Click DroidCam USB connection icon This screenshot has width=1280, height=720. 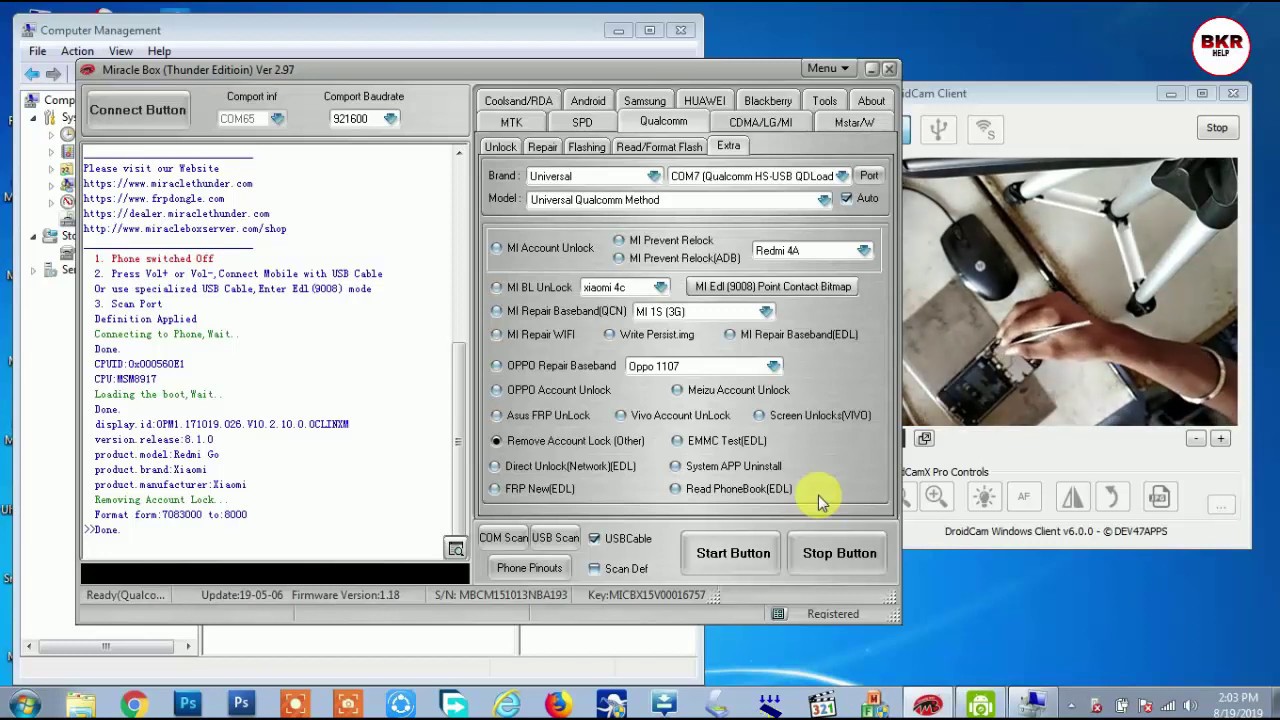click(938, 129)
